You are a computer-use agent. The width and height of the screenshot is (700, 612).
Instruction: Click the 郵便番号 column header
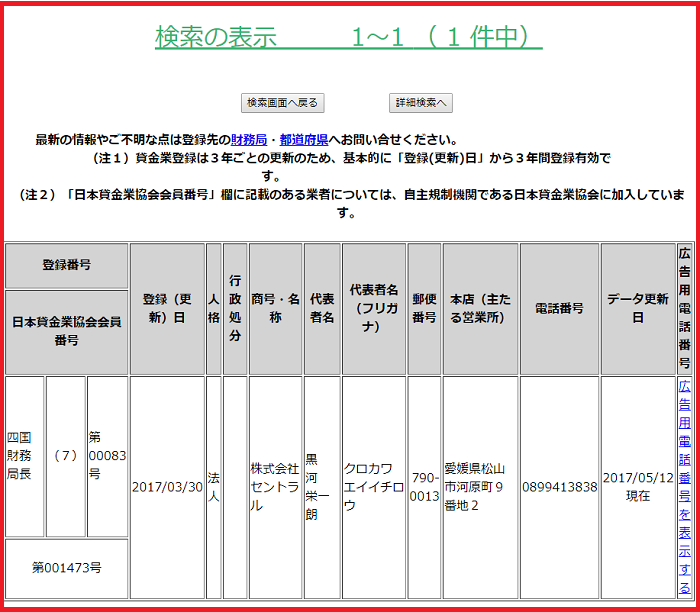pos(425,308)
